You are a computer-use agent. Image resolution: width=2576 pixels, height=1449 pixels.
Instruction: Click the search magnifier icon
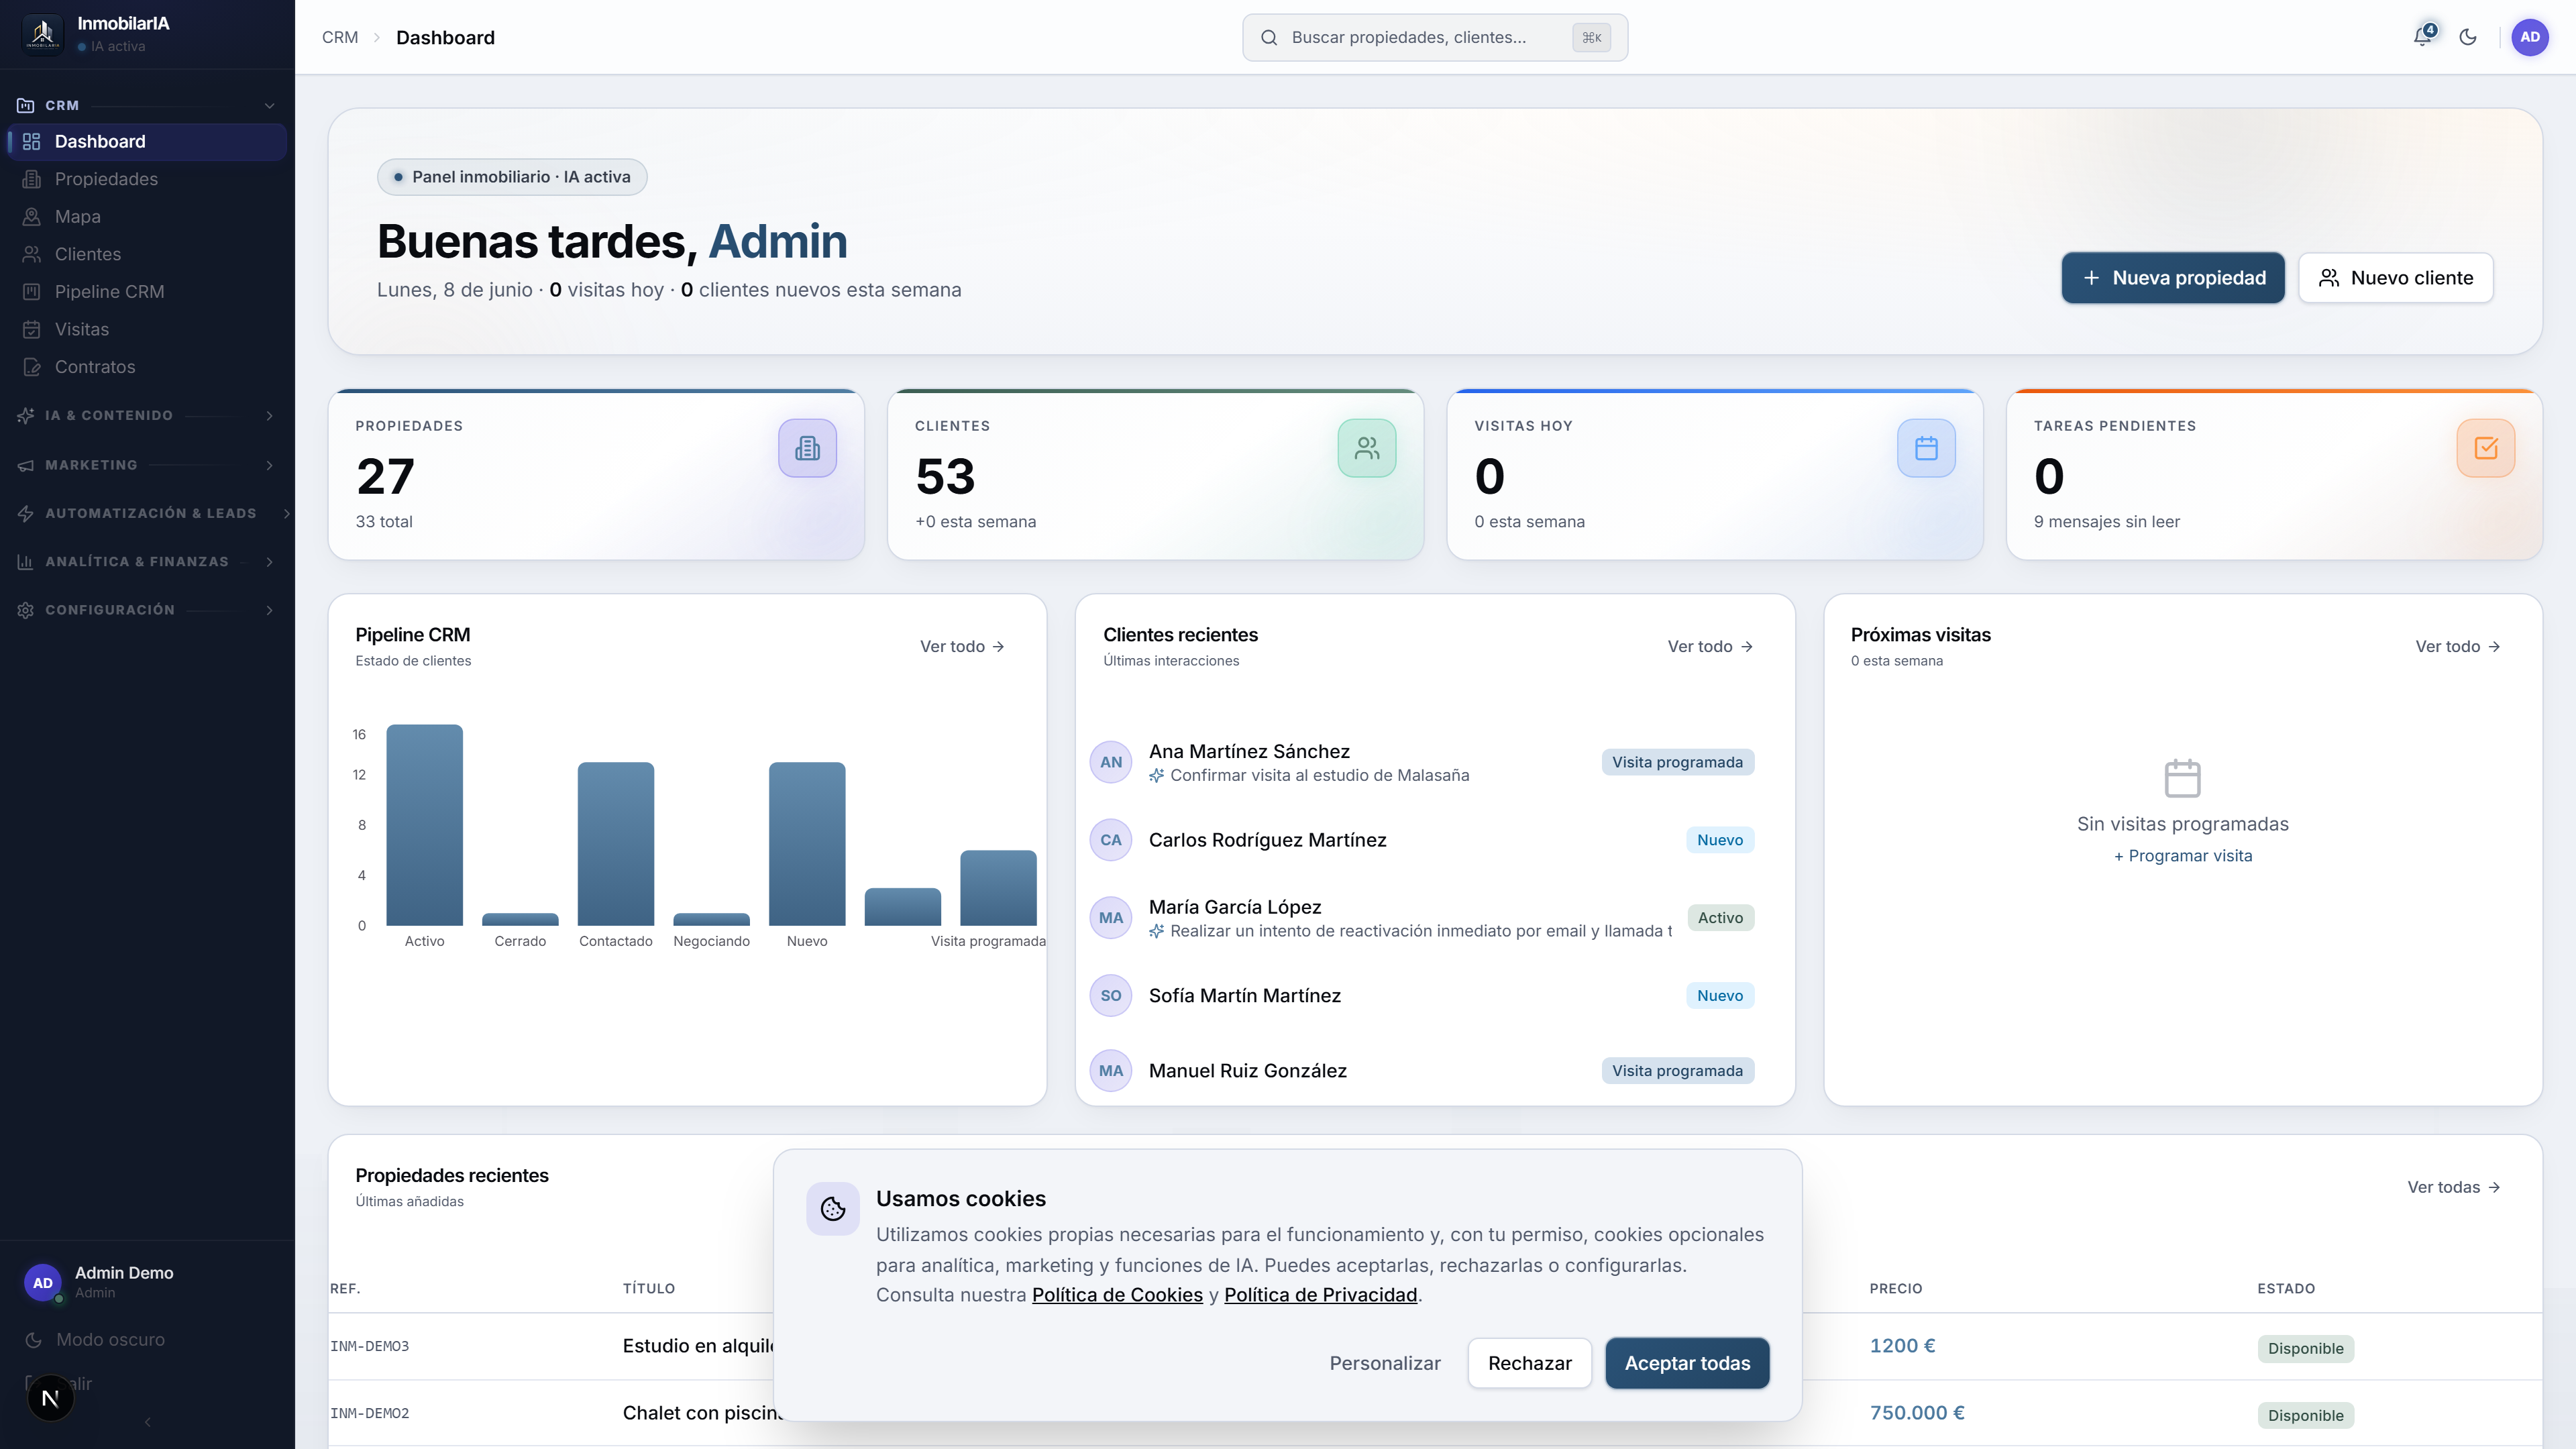pyautogui.click(x=1269, y=37)
